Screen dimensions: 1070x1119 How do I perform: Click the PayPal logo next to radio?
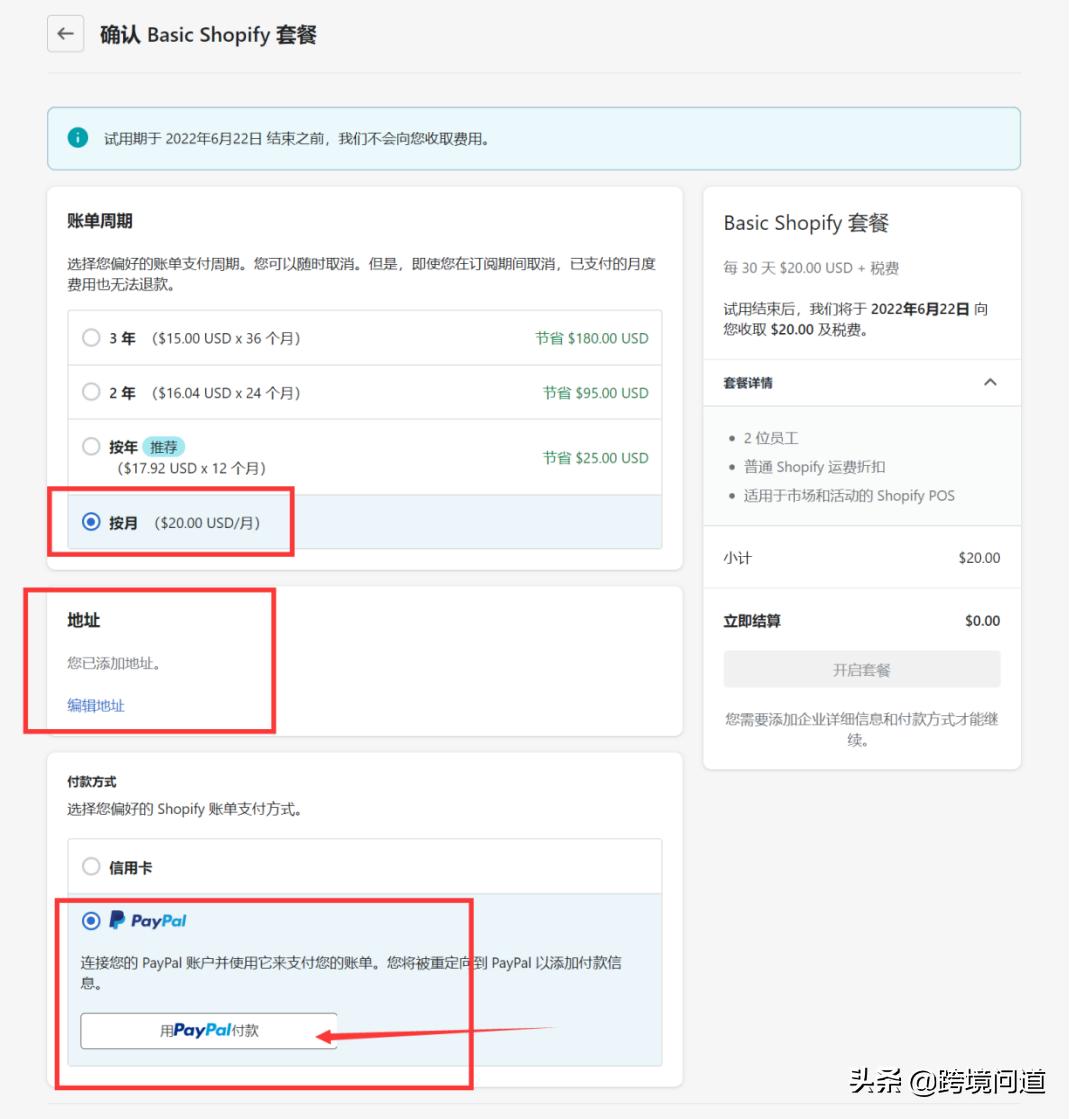pos(148,920)
